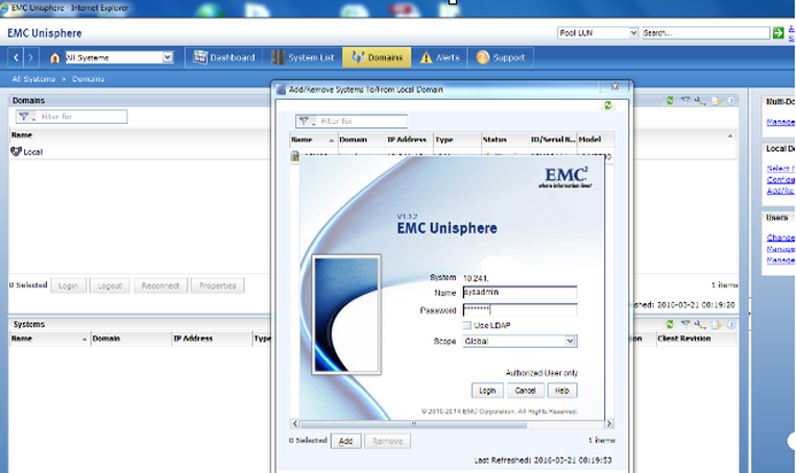796x473 pixels.
Task: Open the Domains panel help icon
Action: click(x=731, y=100)
